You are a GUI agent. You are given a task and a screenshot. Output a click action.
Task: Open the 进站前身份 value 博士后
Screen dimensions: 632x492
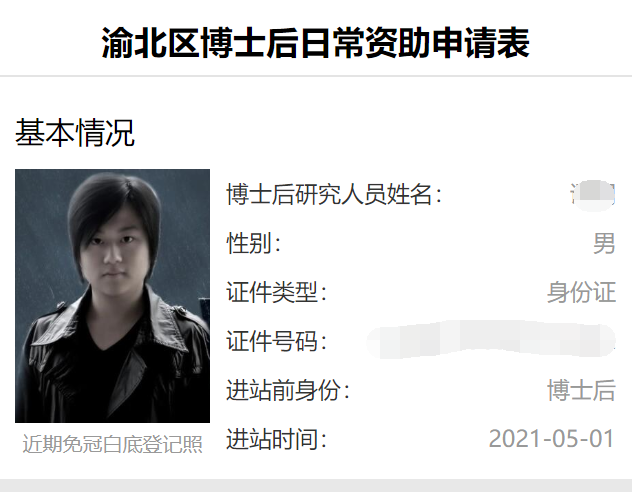pyautogui.click(x=581, y=390)
